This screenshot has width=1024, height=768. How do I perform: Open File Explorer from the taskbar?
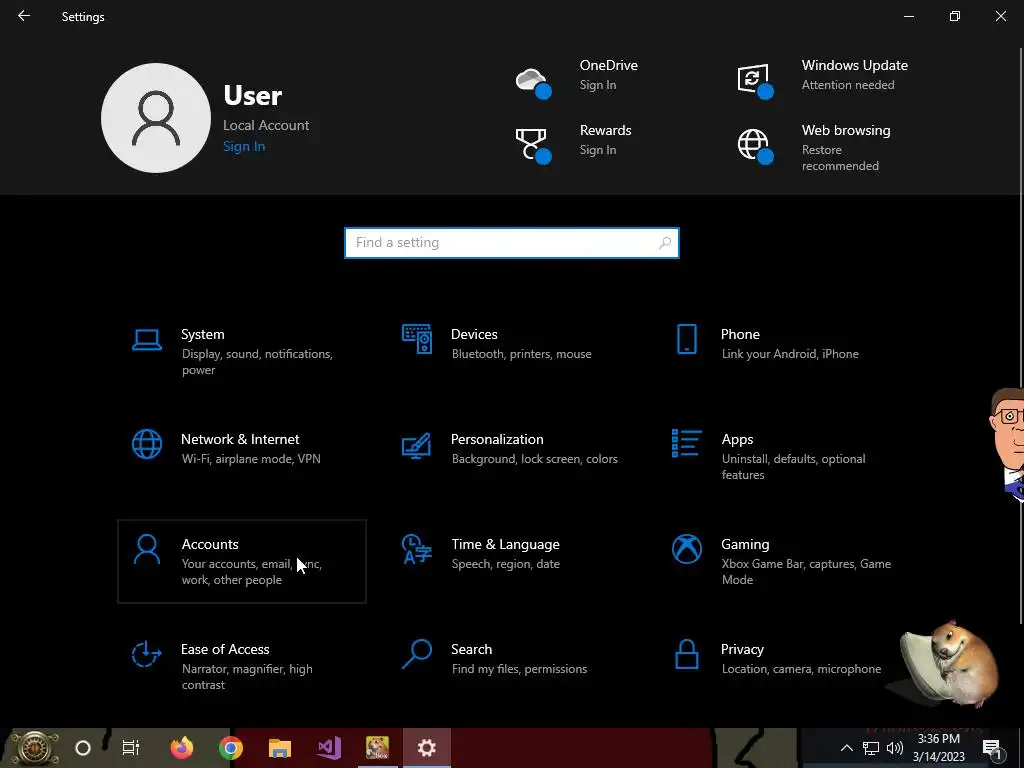coord(280,748)
